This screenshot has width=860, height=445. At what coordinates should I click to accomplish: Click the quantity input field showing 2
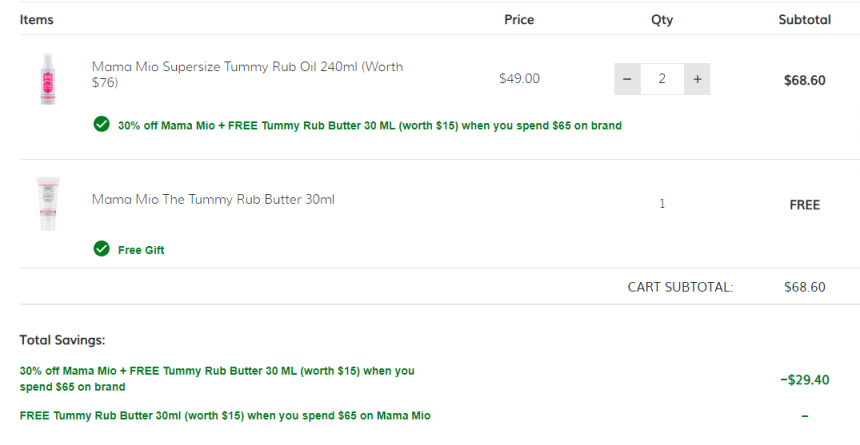coord(662,79)
